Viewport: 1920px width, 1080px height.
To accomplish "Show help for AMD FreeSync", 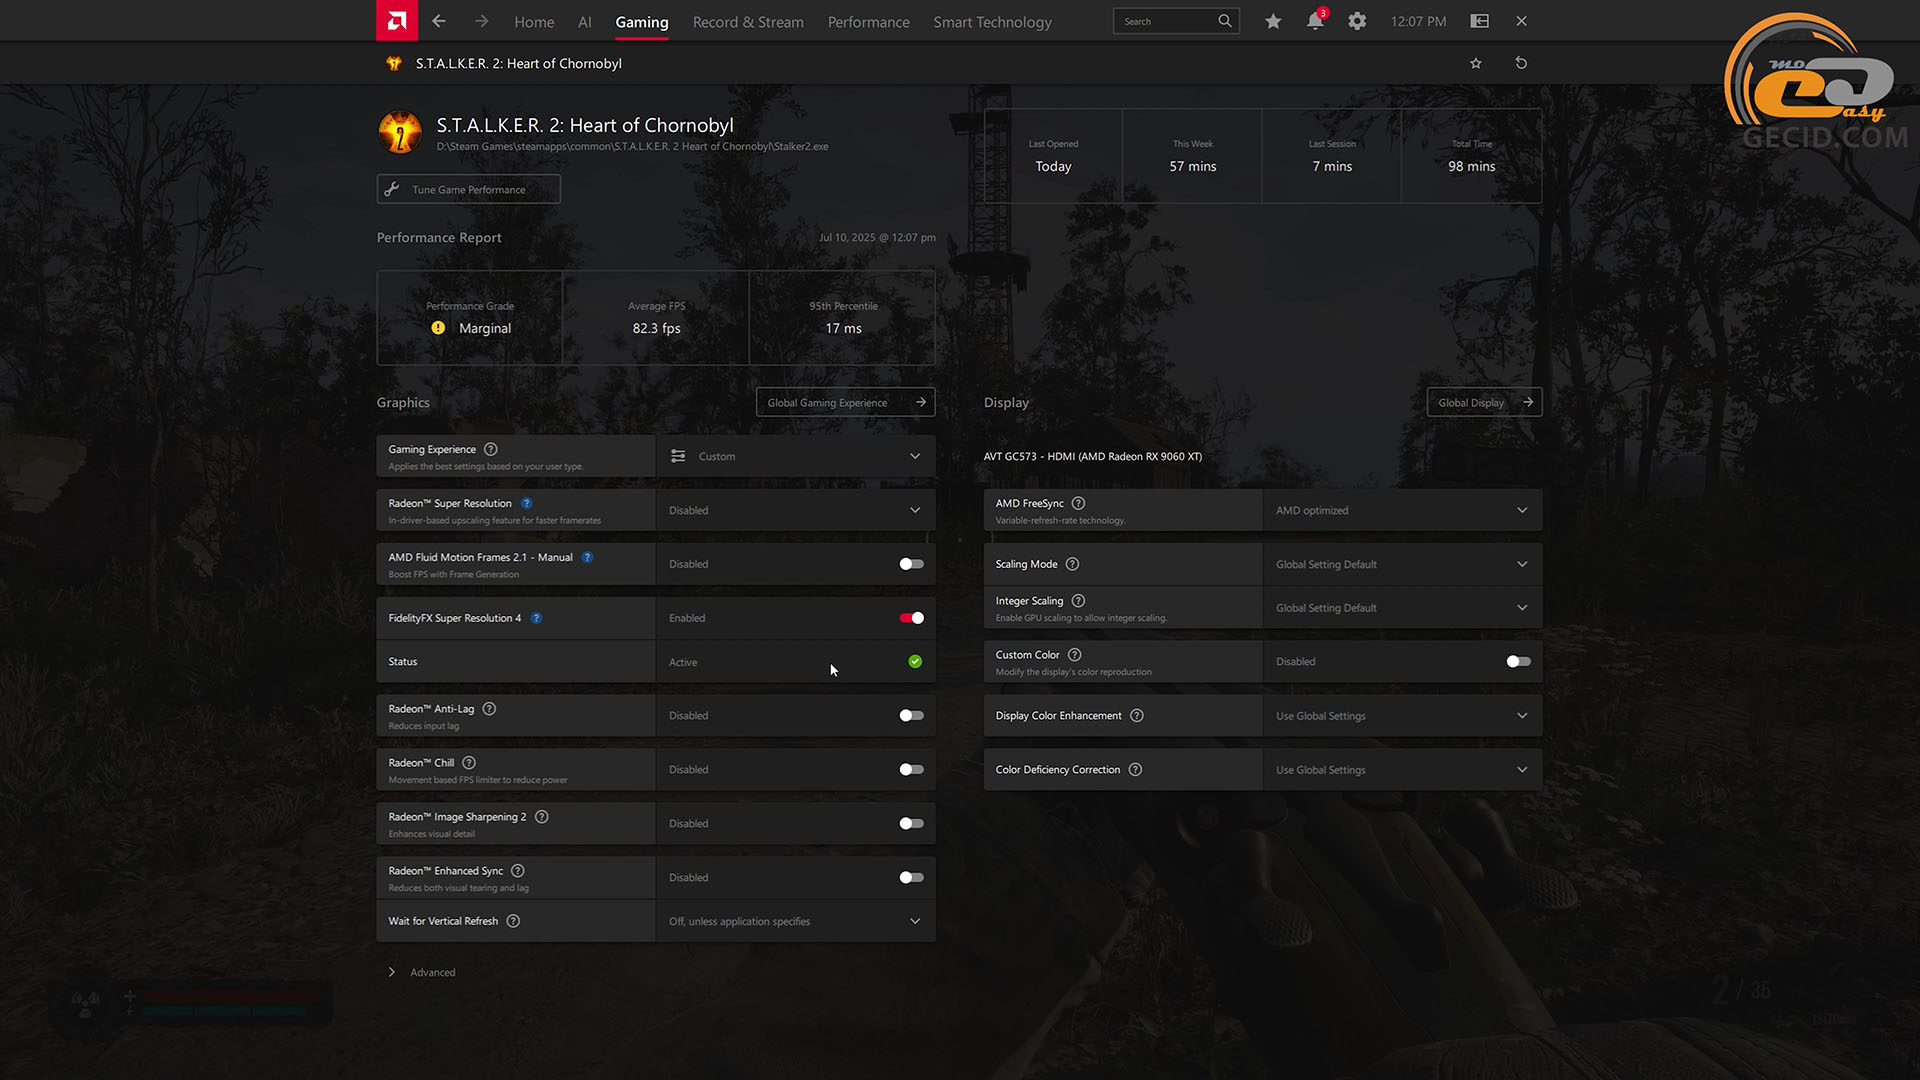I will [1079, 504].
